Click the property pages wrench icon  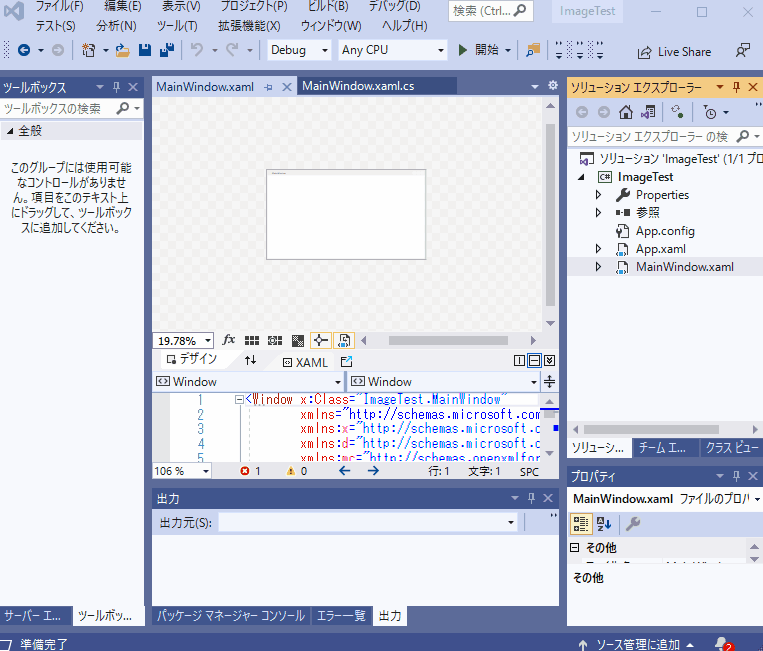point(633,524)
